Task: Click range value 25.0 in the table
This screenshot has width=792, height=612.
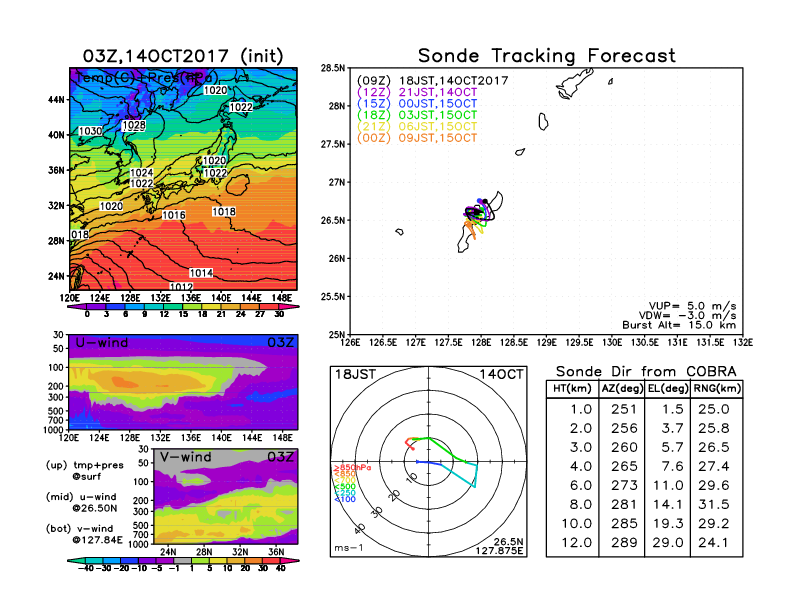Action: pos(714,409)
